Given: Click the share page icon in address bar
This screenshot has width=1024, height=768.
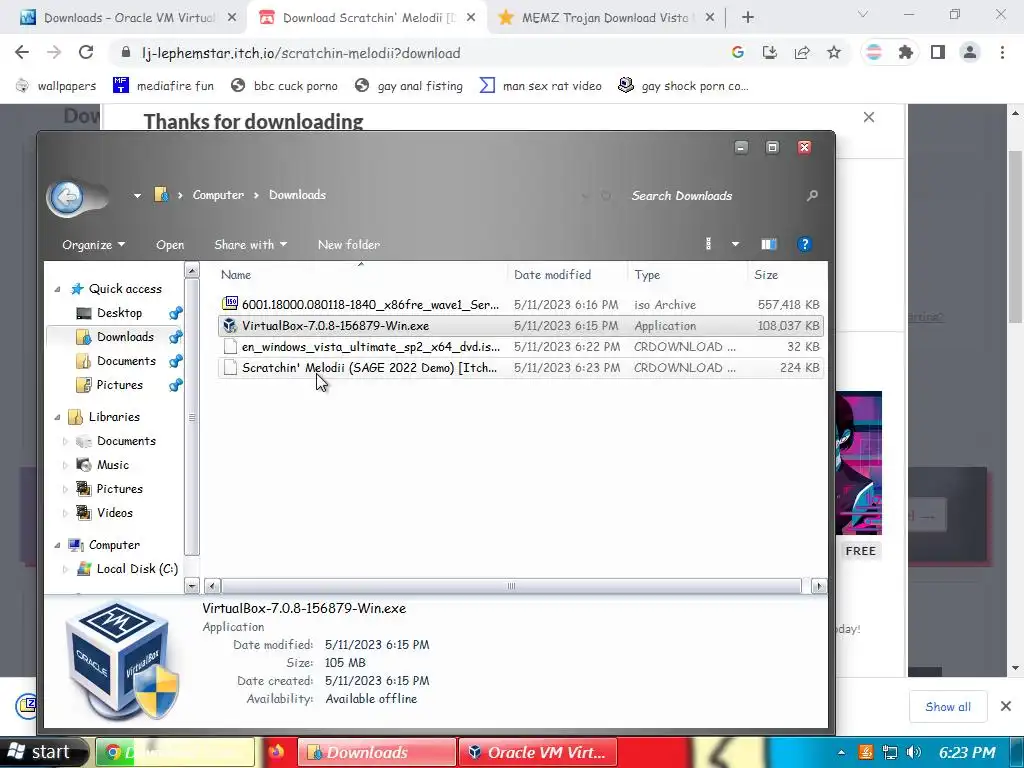Looking at the screenshot, I should point(802,53).
